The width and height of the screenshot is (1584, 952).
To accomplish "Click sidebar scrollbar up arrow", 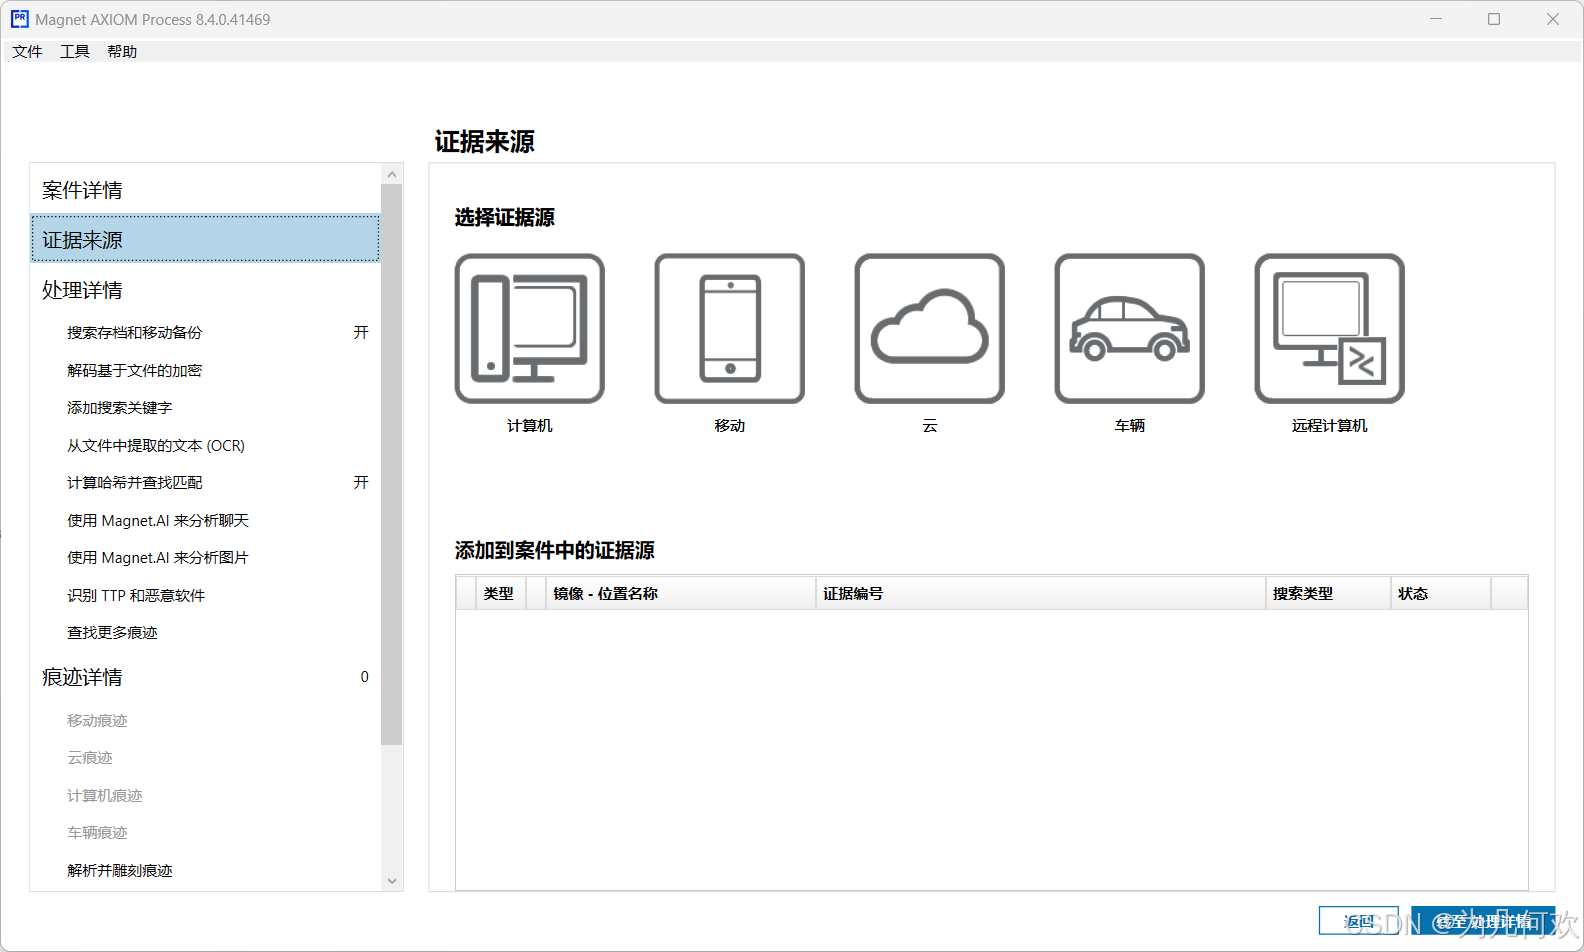I will tap(392, 174).
